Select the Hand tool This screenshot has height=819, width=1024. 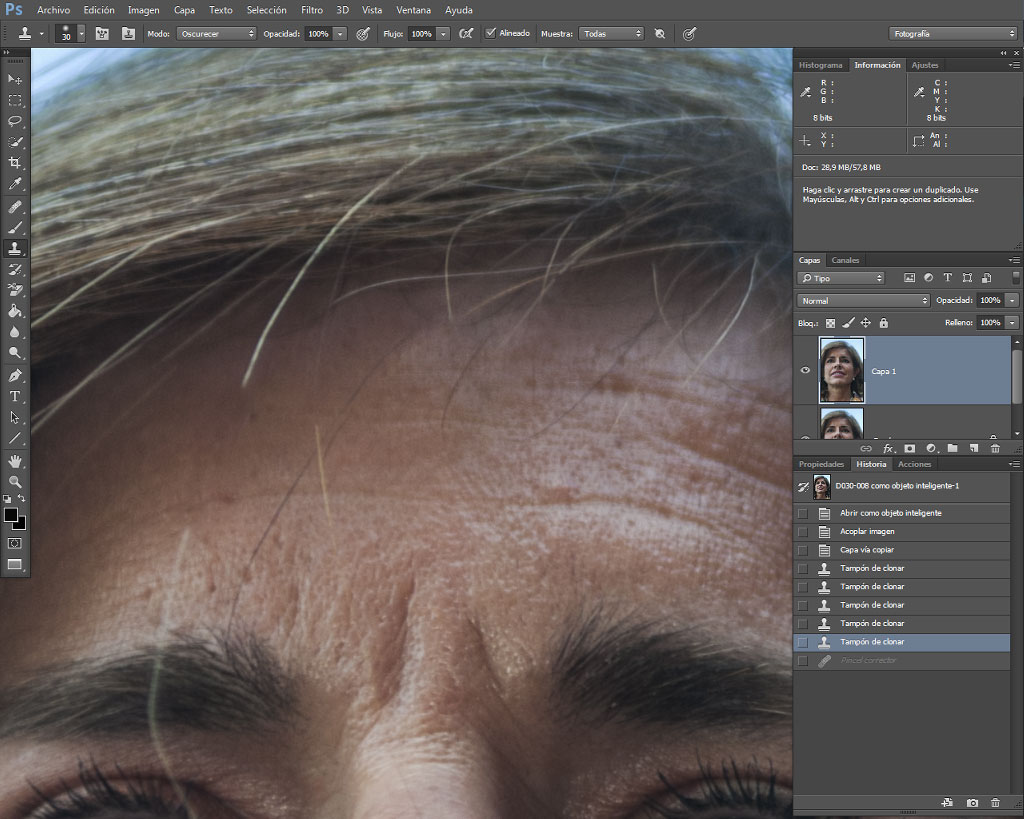tap(15, 461)
